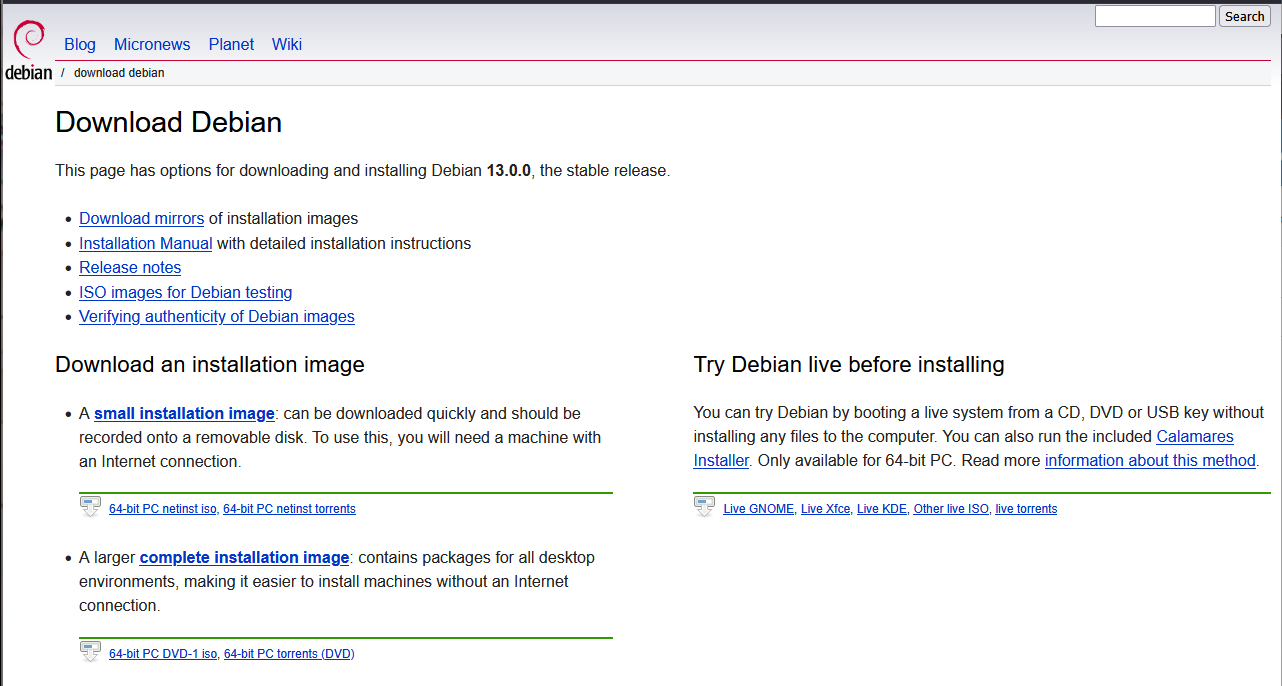
Task: Click the download icon beside Live GNOME
Action: (x=704, y=507)
